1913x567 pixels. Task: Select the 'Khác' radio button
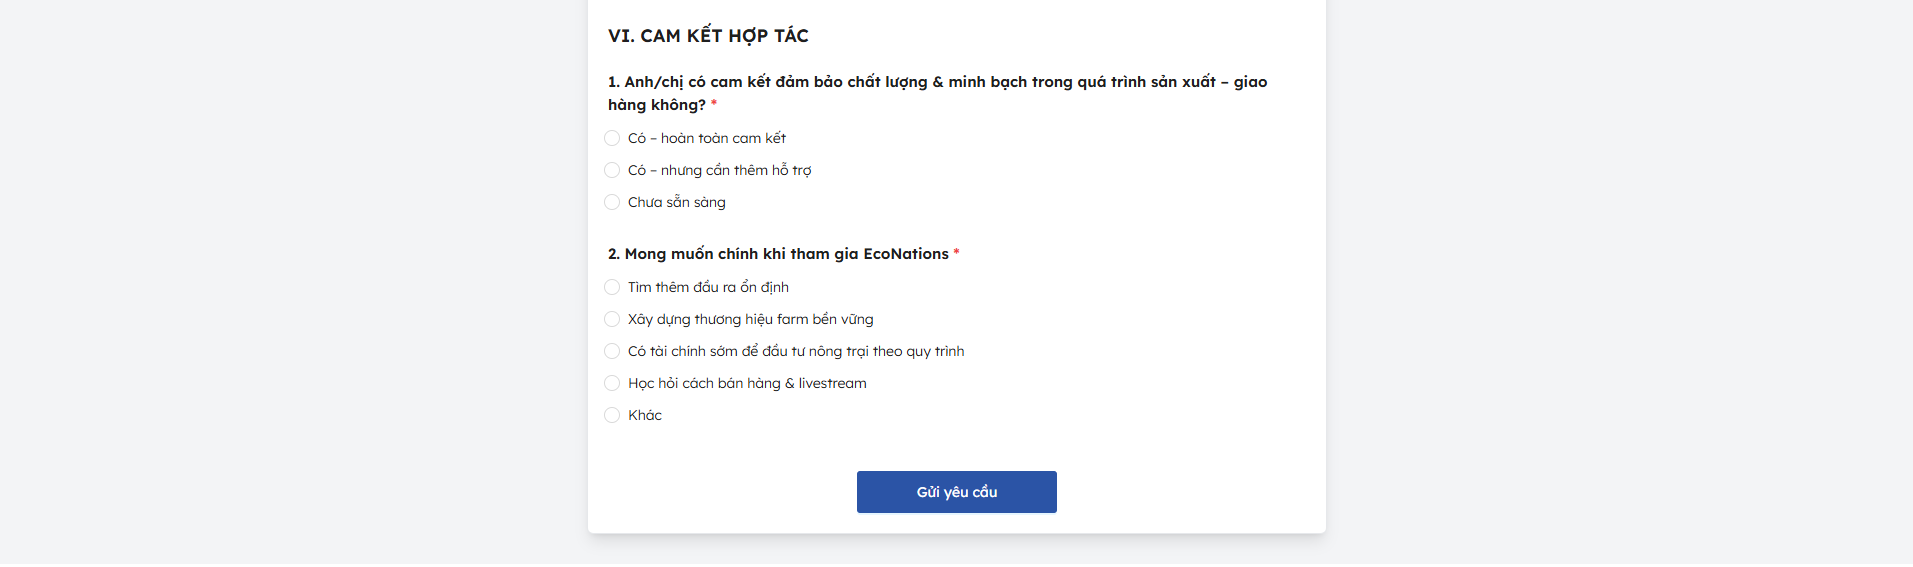click(x=612, y=415)
